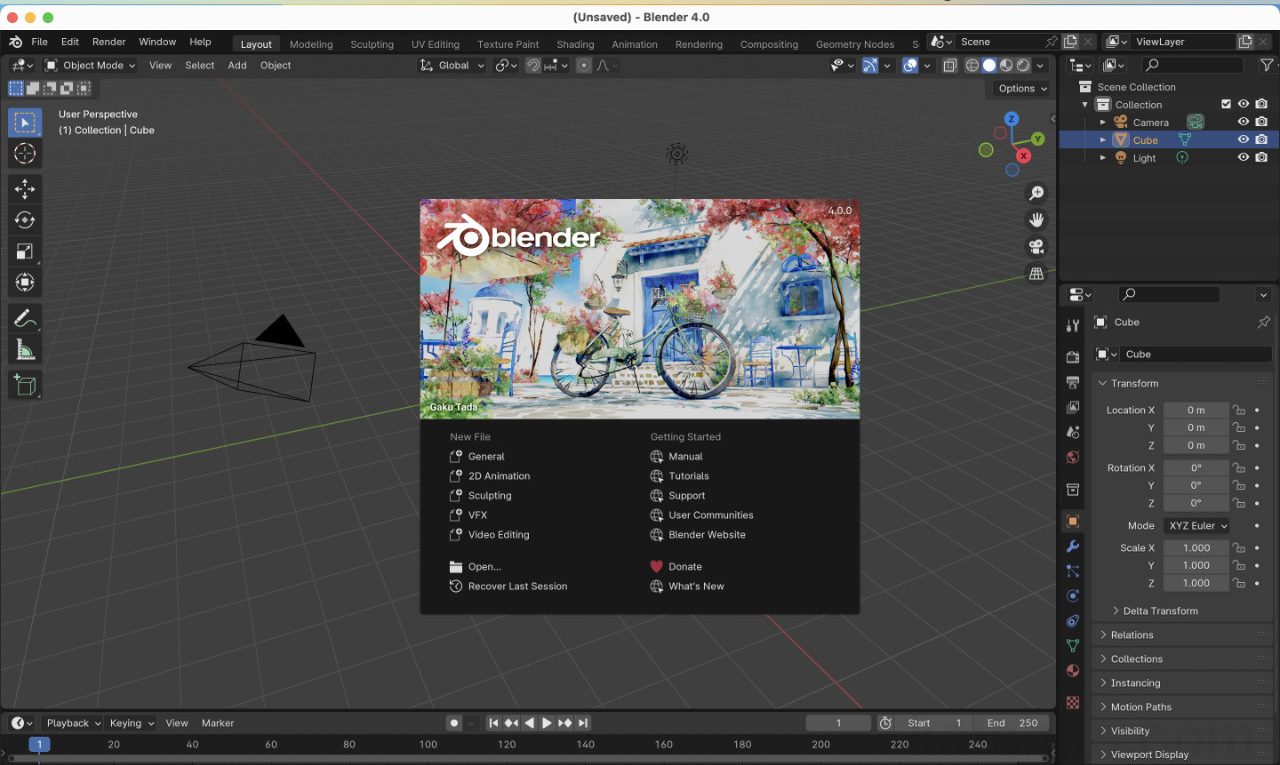This screenshot has height=765, width=1280.
Task: Toggle X-ray display mode
Action: [949, 65]
